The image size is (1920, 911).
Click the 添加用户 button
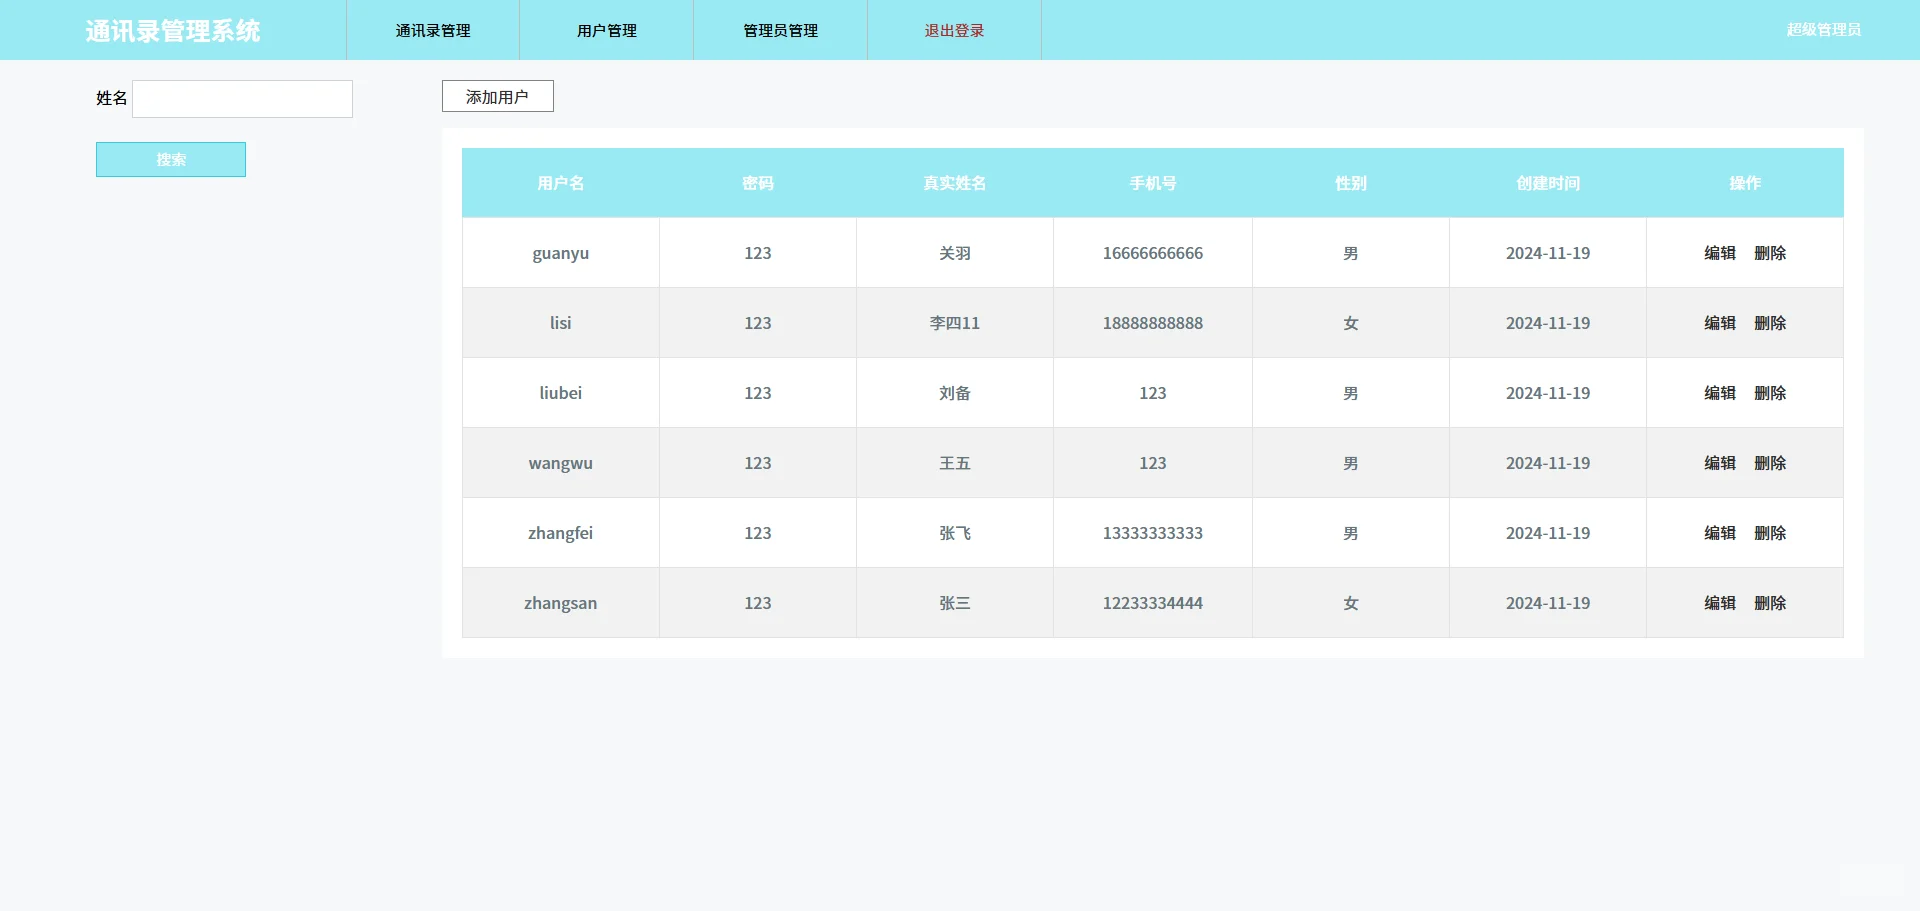coord(497,96)
